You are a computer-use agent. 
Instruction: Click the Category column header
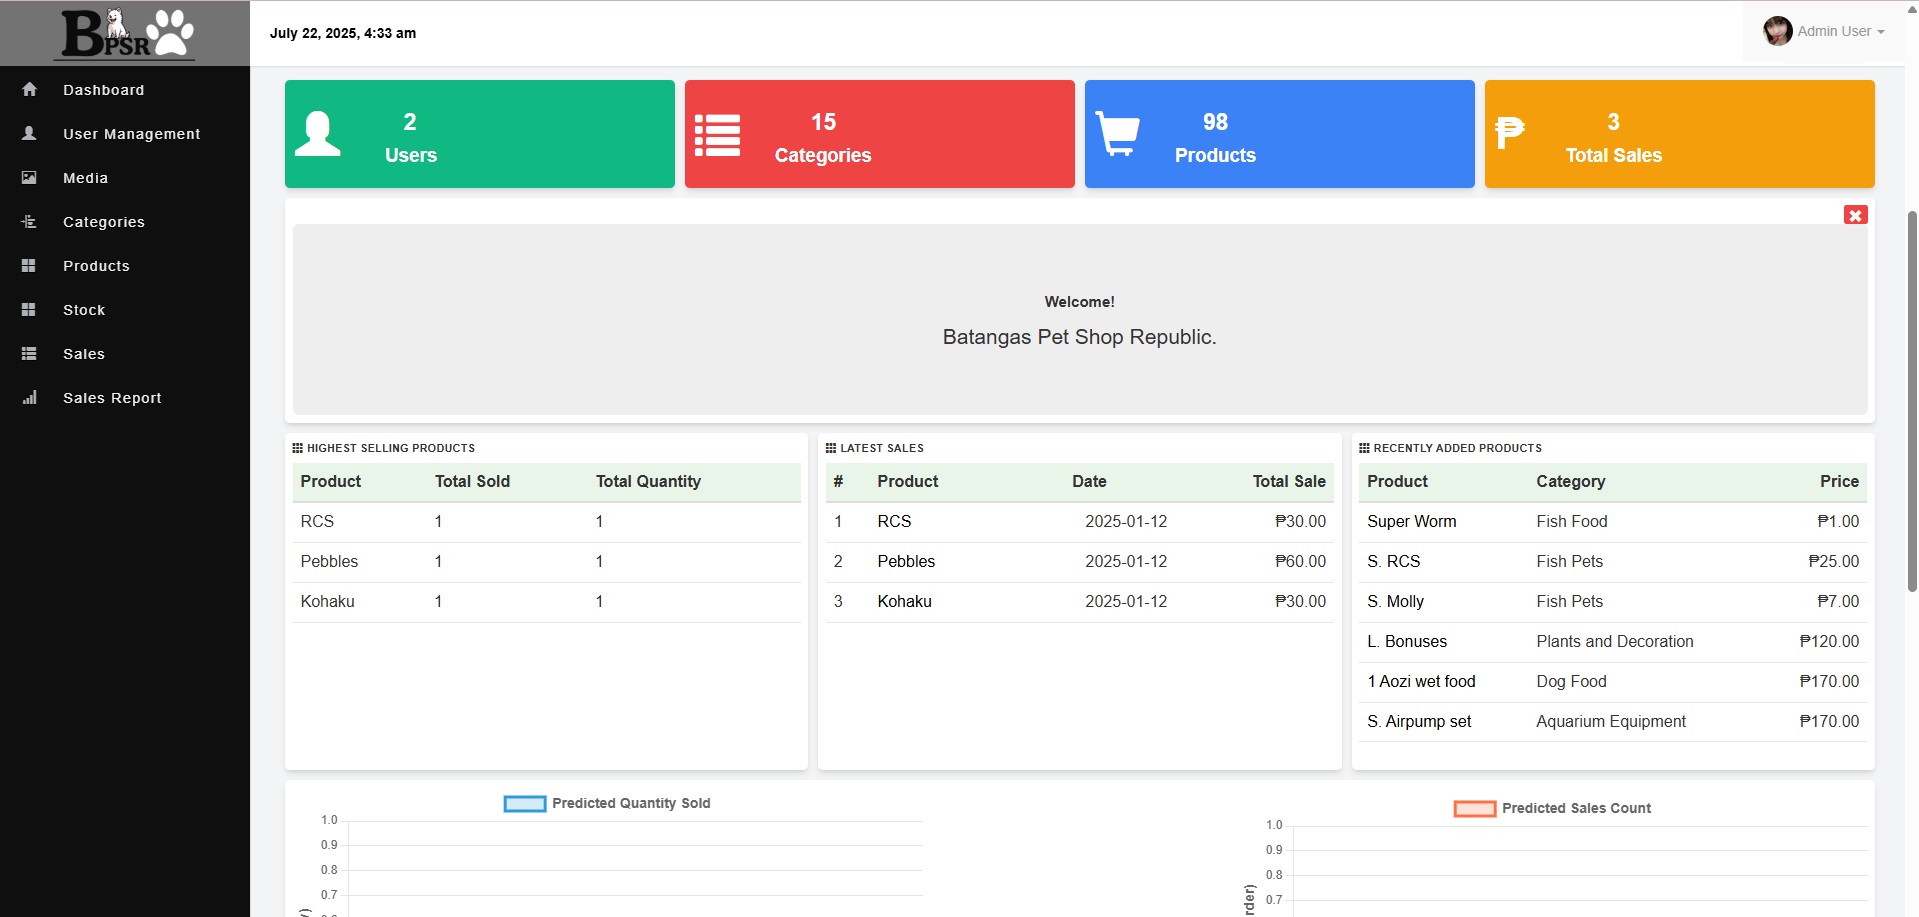tap(1570, 481)
